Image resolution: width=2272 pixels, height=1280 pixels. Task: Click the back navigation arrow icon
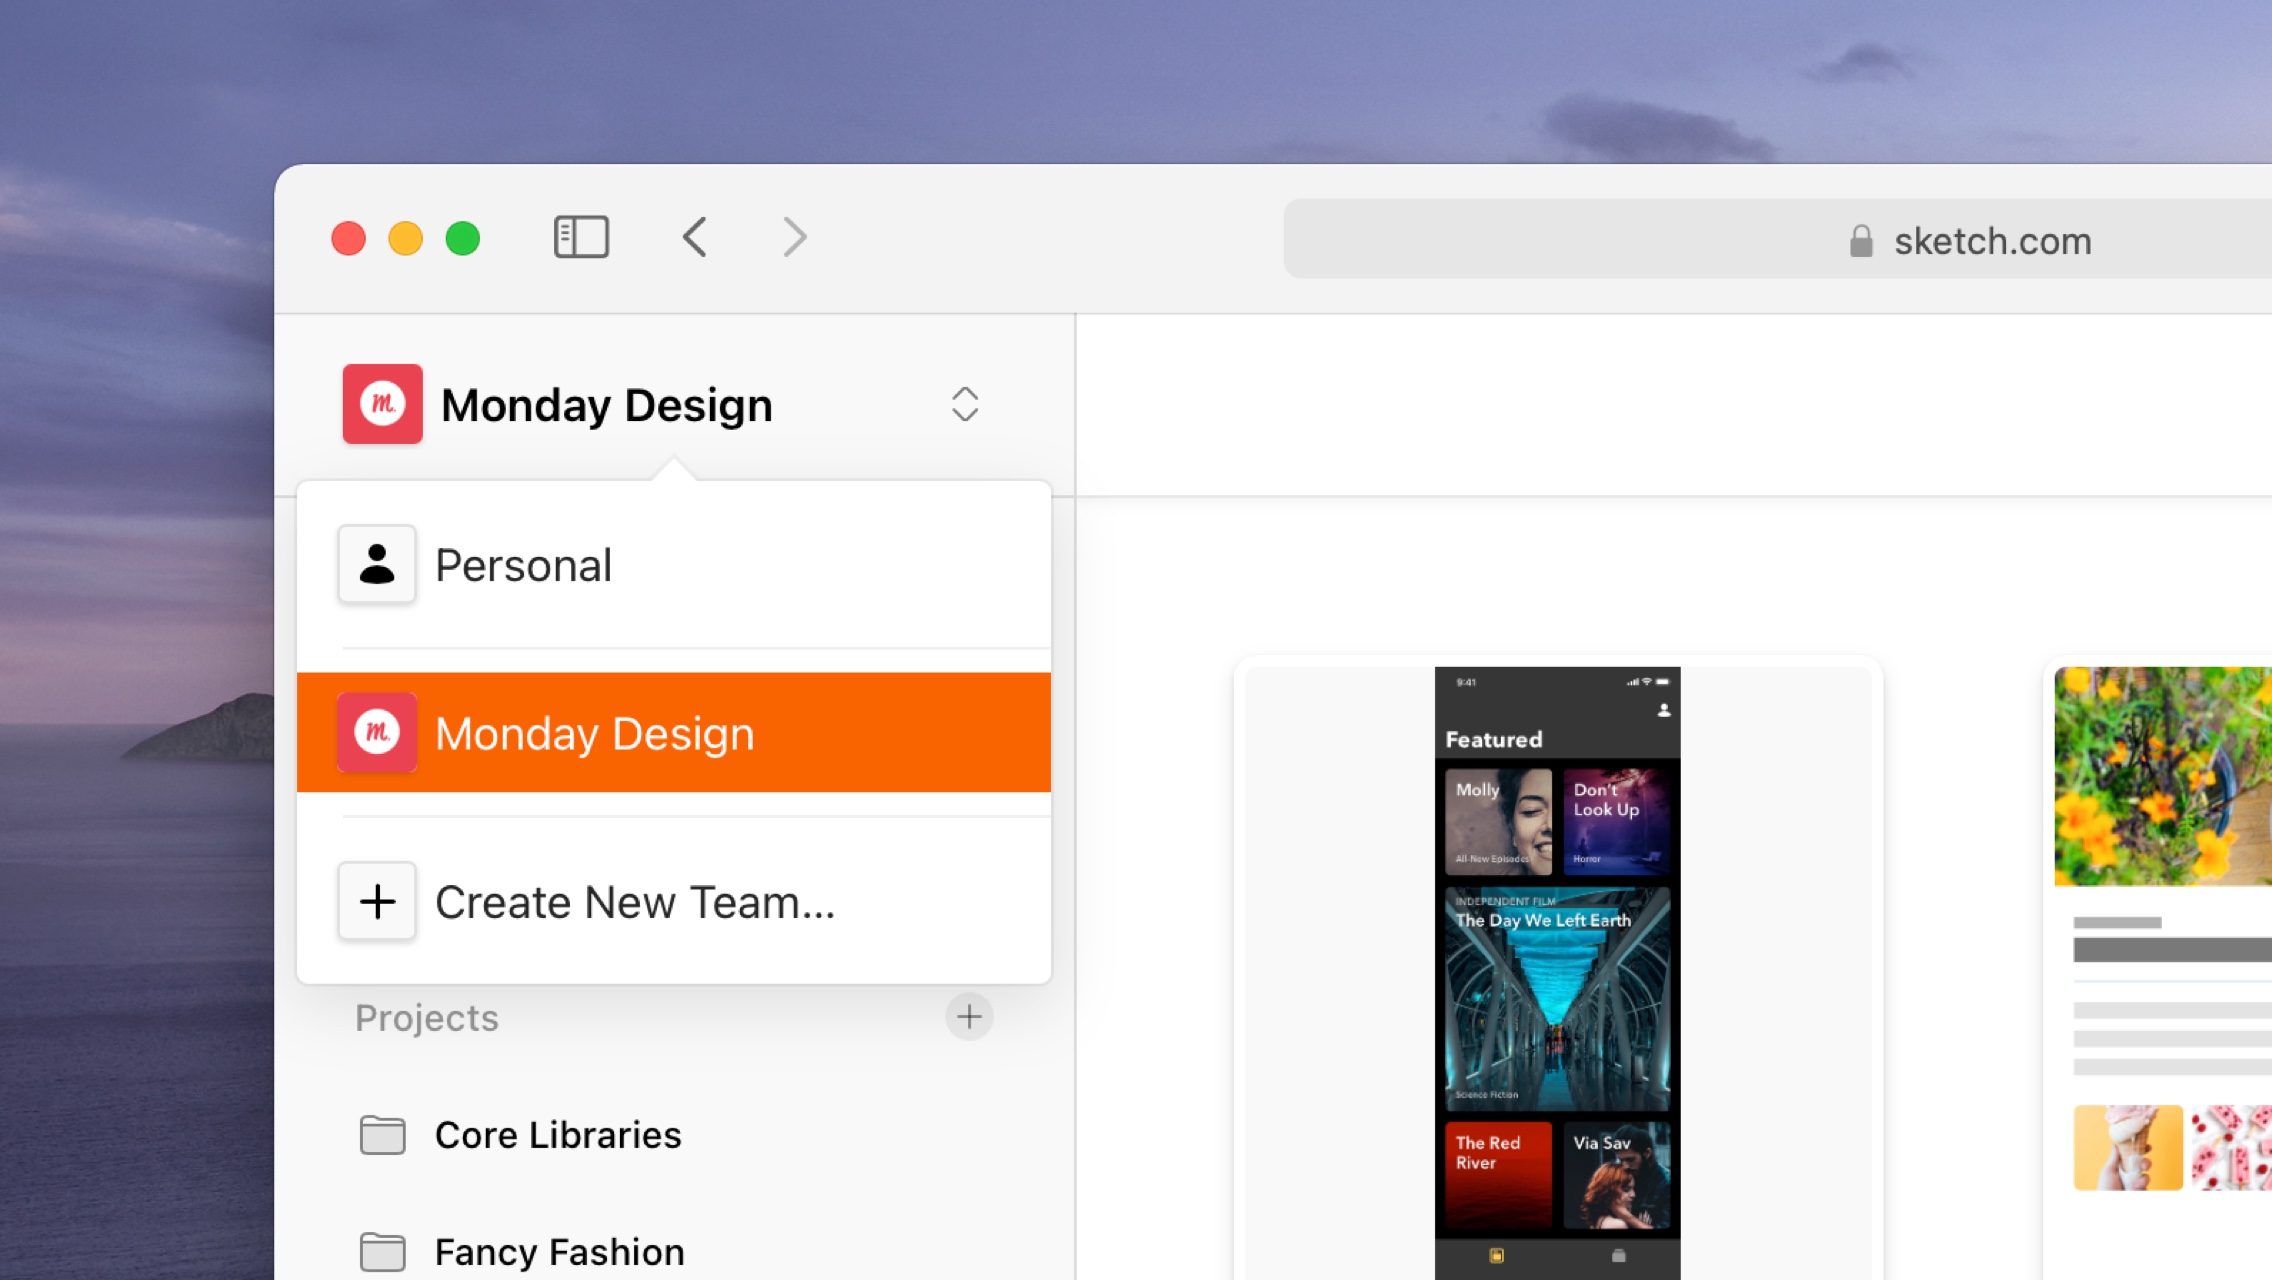[x=693, y=237]
